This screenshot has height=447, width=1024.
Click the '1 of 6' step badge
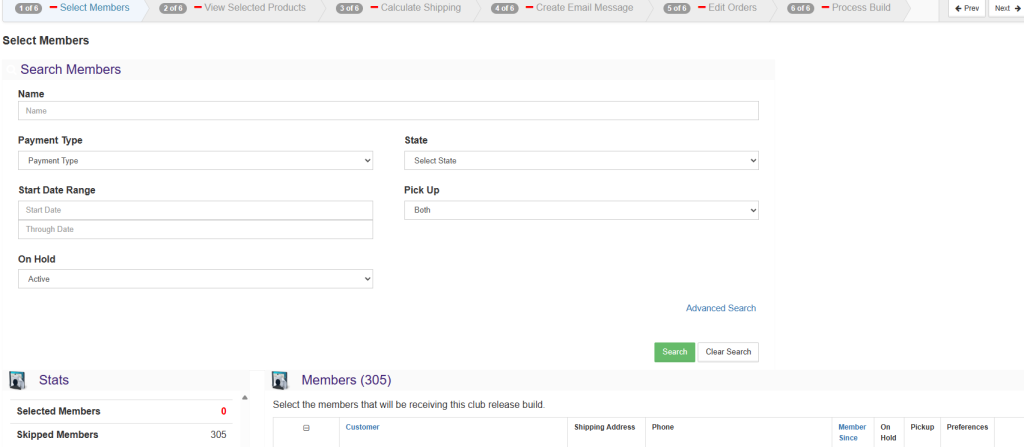click(28, 8)
